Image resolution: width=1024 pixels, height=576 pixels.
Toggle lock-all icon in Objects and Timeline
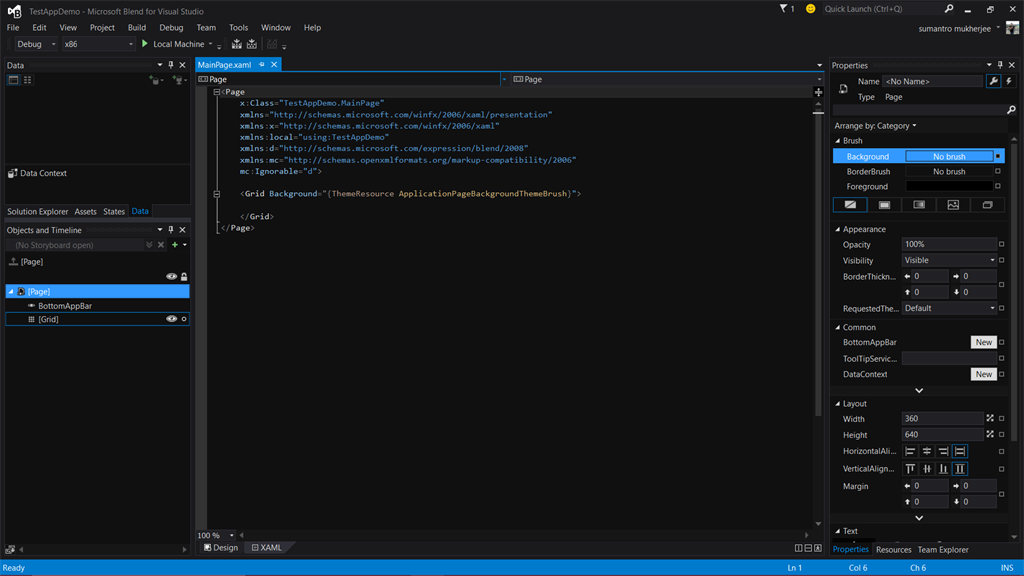[x=184, y=277]
